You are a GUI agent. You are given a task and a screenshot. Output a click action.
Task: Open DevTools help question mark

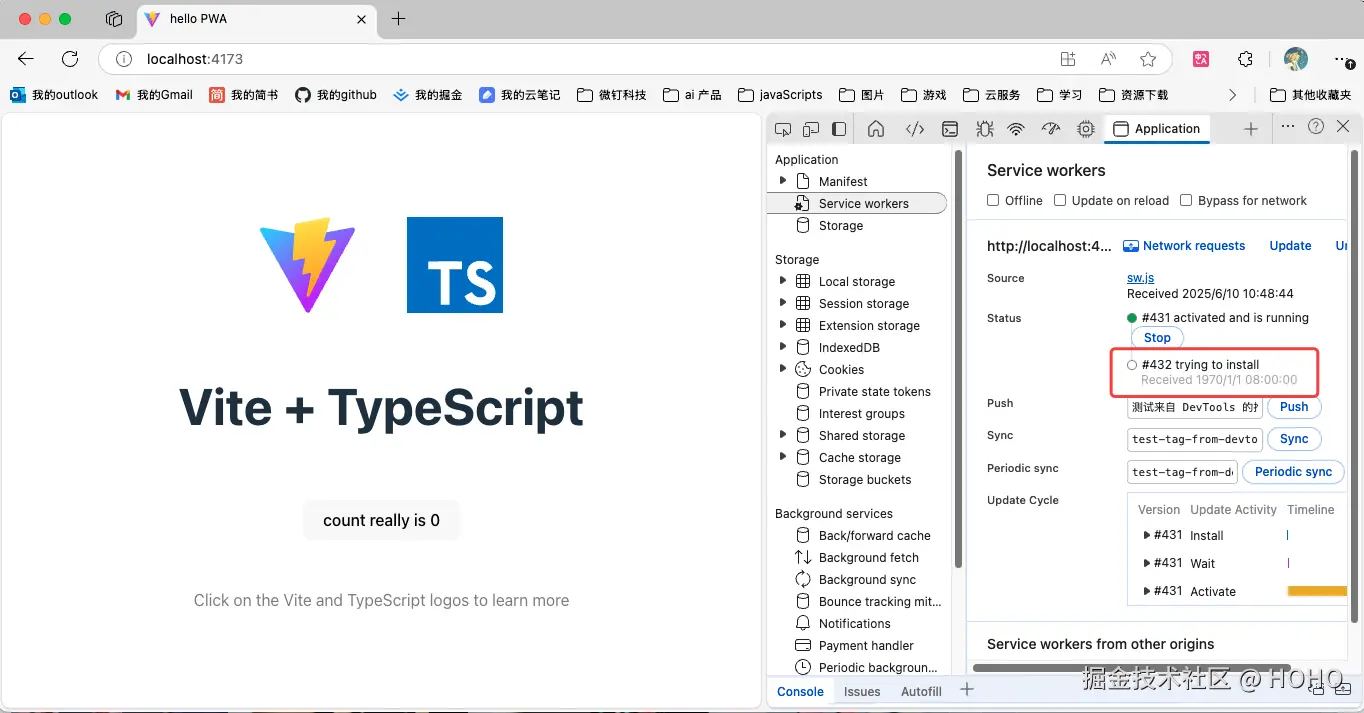(1316, 127)
